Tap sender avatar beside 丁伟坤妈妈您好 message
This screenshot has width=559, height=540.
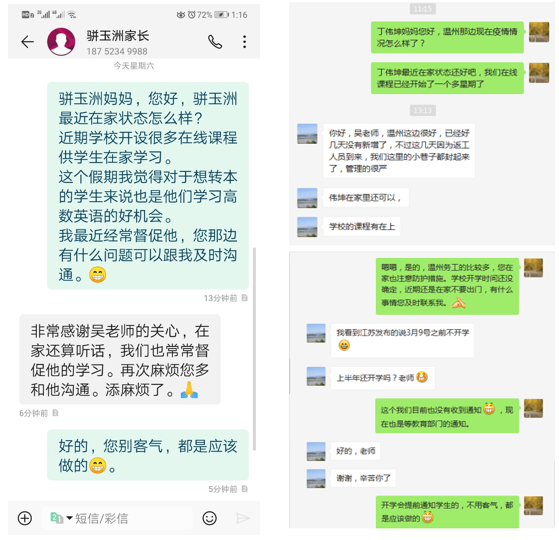point(539,32)
